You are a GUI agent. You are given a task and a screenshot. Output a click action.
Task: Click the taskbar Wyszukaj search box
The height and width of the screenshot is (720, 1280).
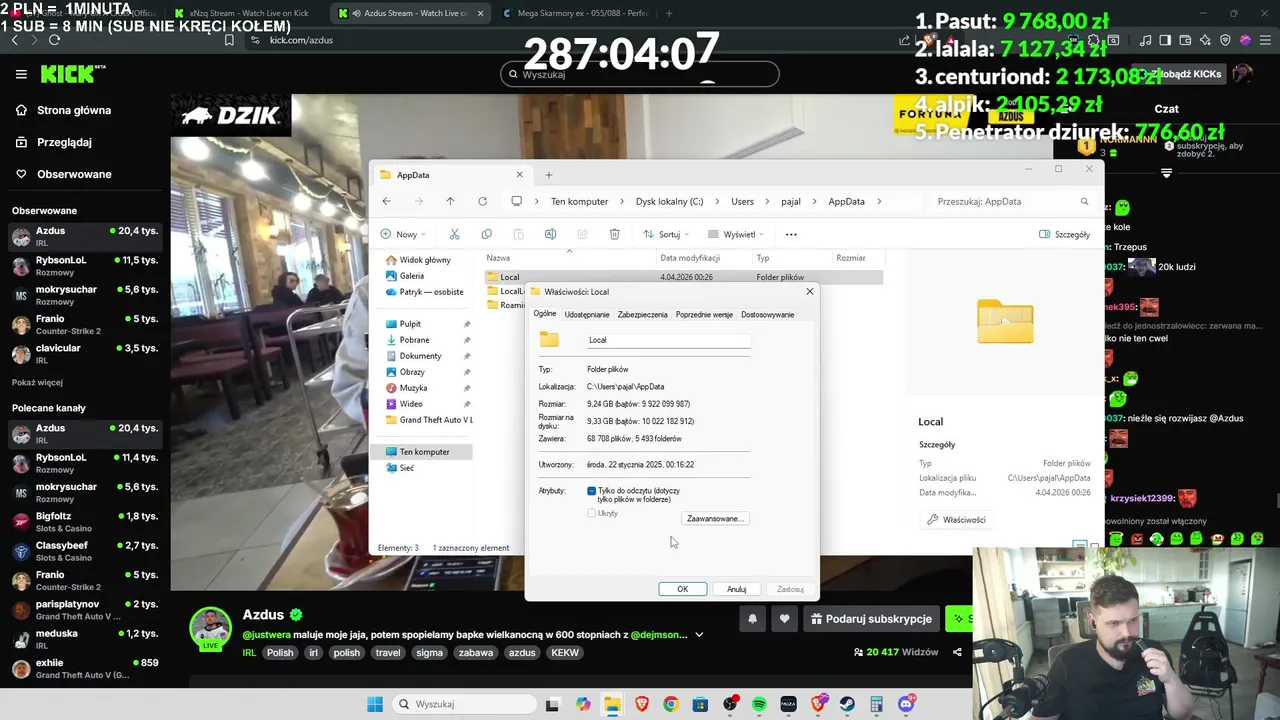click(x=463, y=704)
